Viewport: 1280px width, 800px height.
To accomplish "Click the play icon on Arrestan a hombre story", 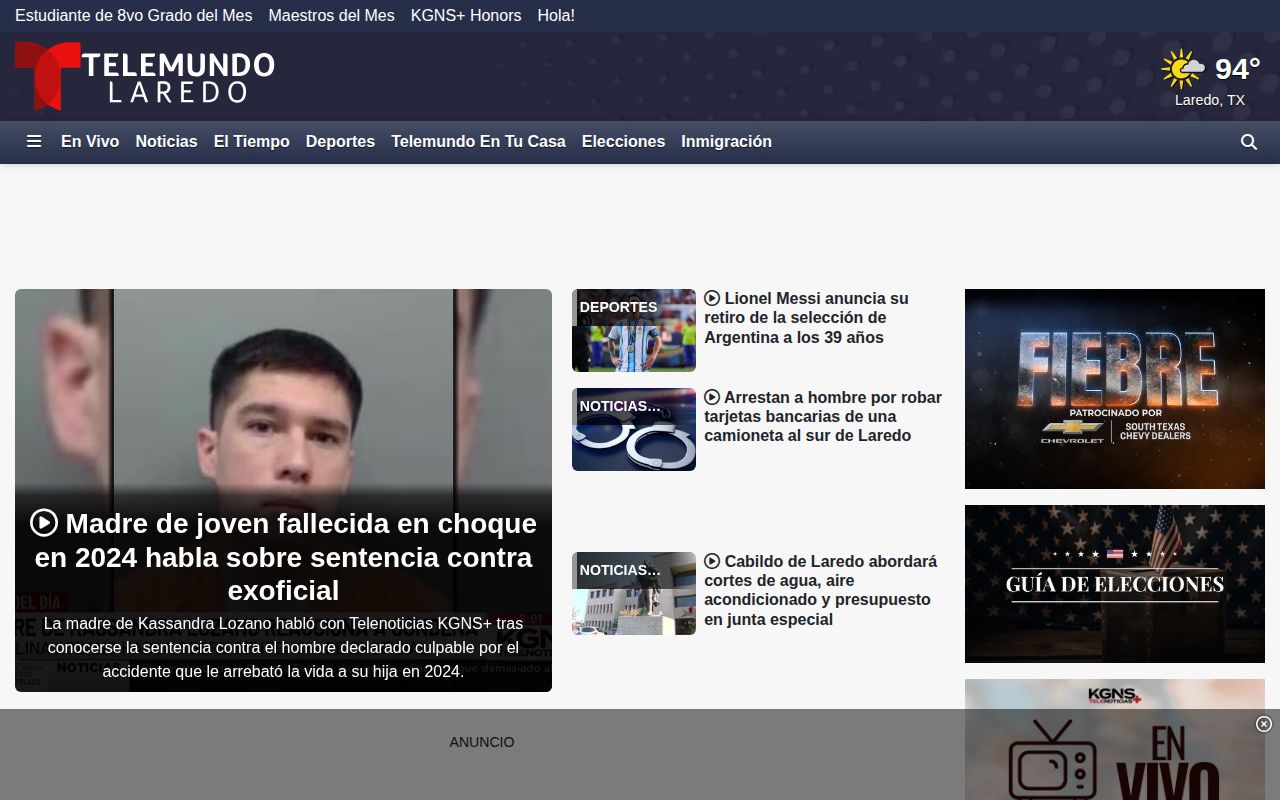I will 712,397.
